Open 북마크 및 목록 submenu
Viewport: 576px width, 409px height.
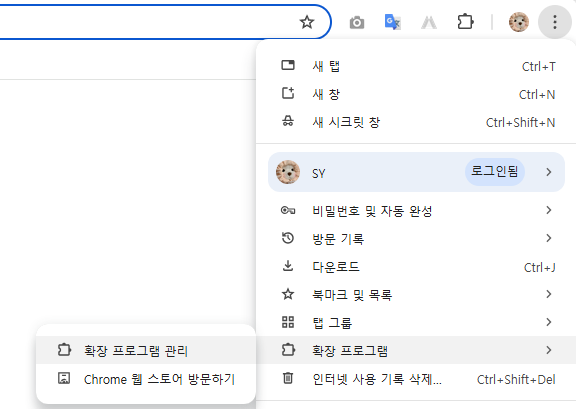pos(416,294)
